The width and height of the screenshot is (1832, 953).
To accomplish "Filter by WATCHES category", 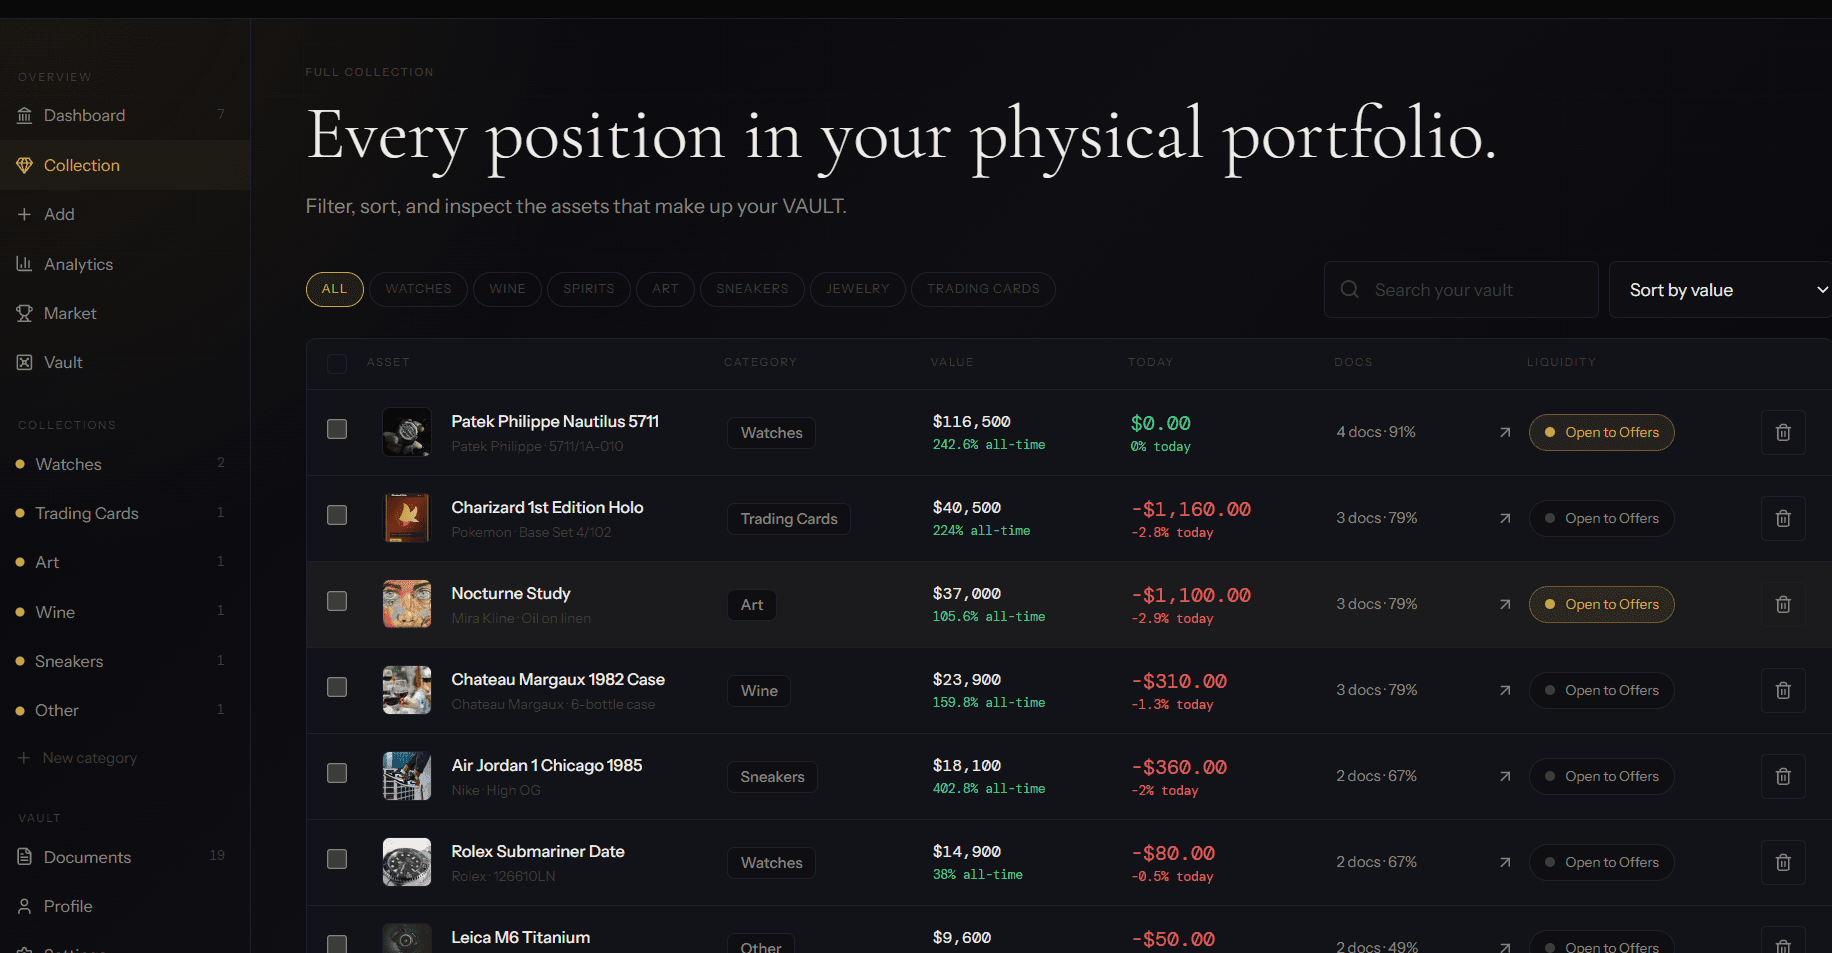I will 418,289.
